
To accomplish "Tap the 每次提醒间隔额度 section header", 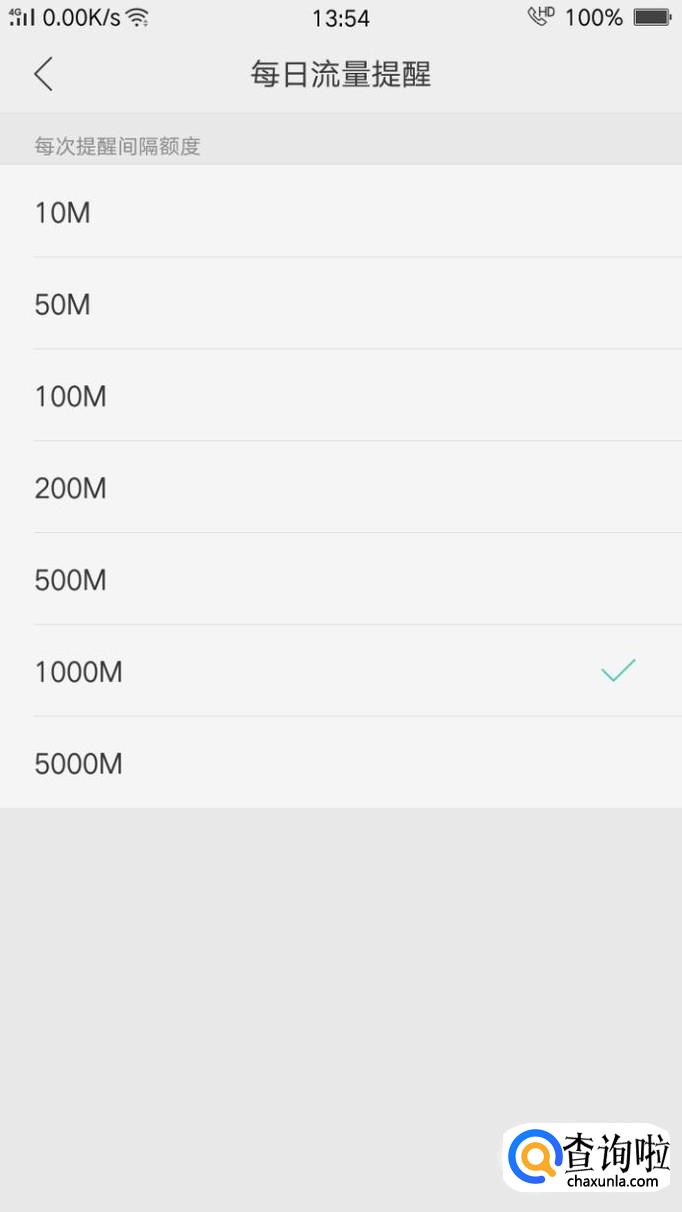I will point(118,146).
